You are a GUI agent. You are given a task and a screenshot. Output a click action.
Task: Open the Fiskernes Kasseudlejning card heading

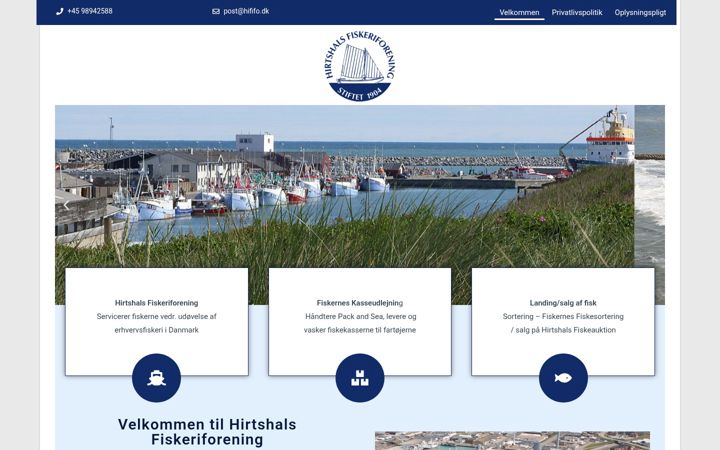(x=360, y=303)
